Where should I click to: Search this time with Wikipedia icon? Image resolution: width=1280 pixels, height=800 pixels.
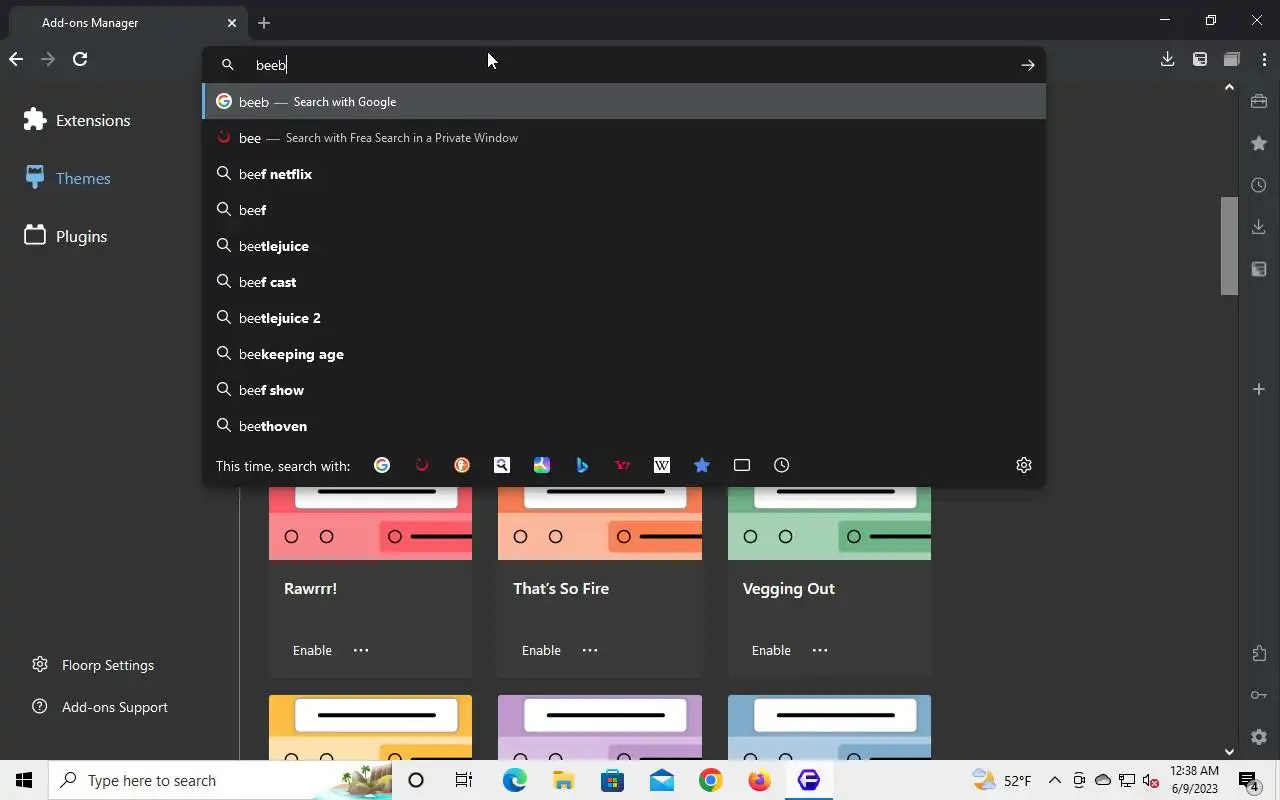[662, 465]
